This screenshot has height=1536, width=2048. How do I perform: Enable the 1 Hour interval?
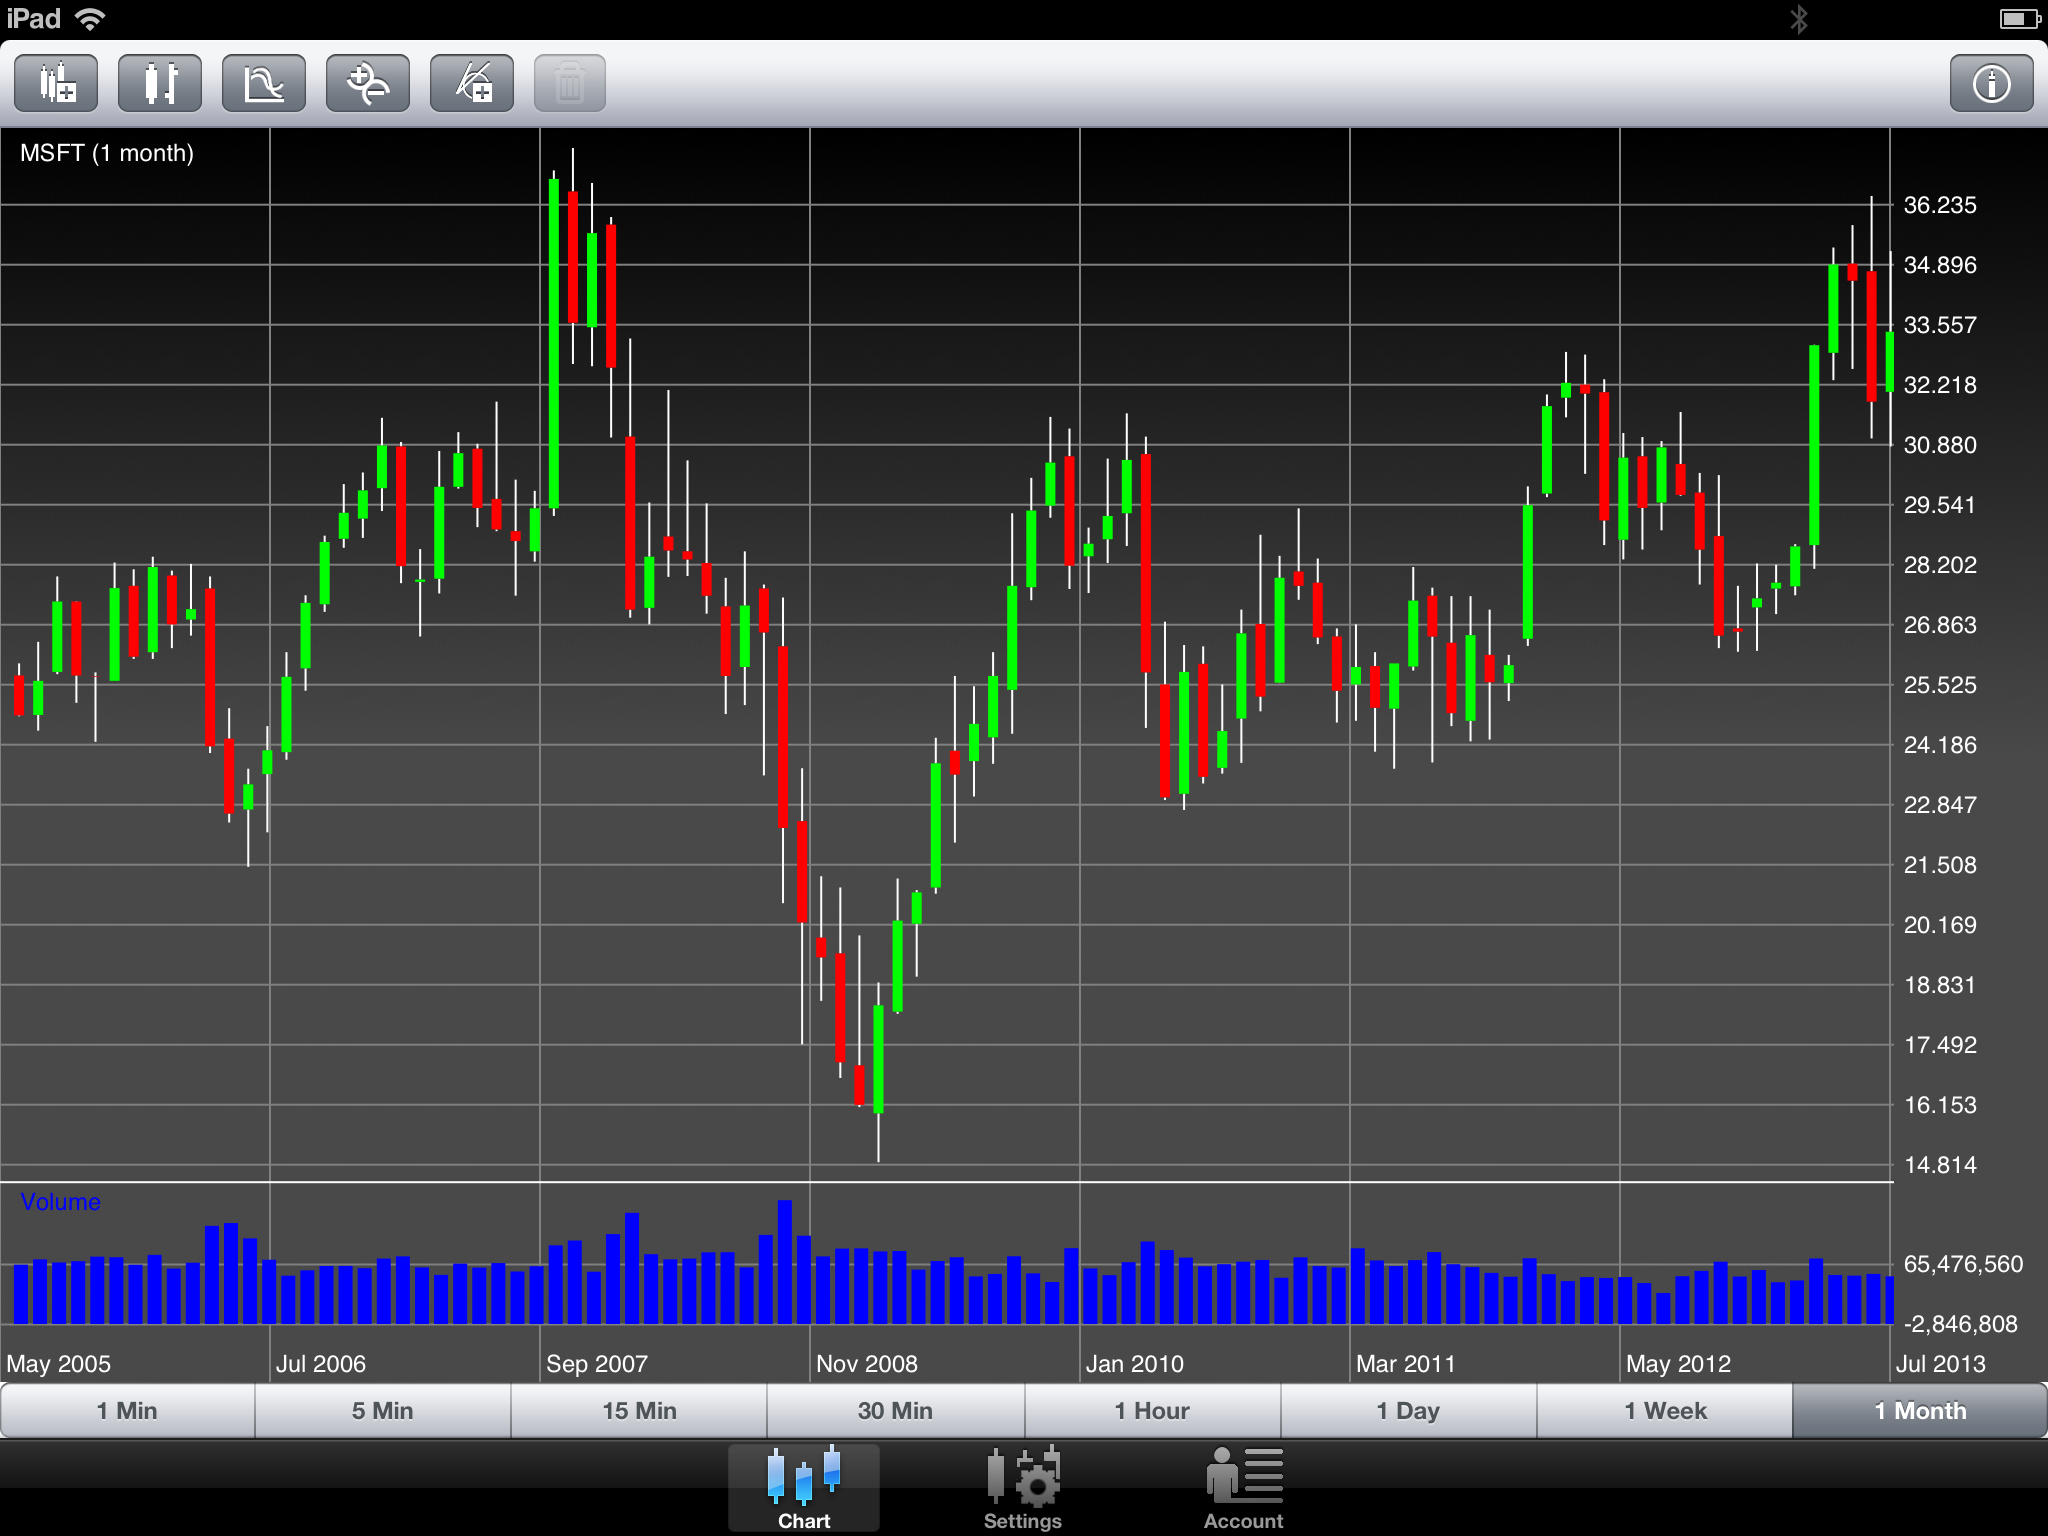(x=1152, y=1410)
